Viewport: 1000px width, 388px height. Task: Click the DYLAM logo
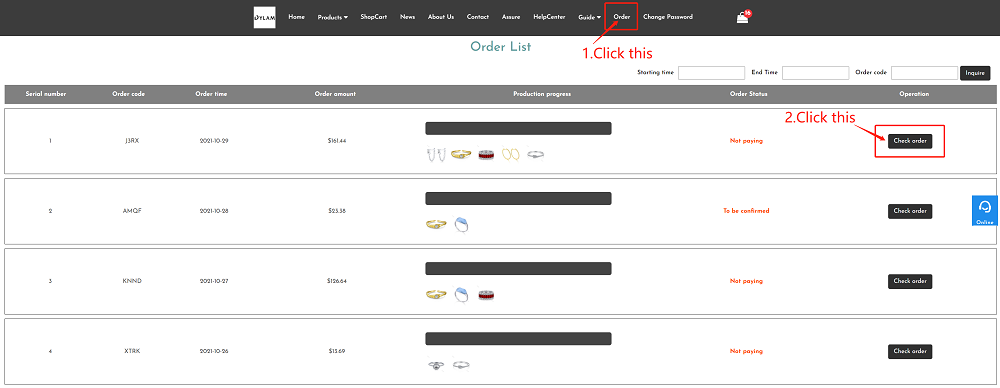265,17
